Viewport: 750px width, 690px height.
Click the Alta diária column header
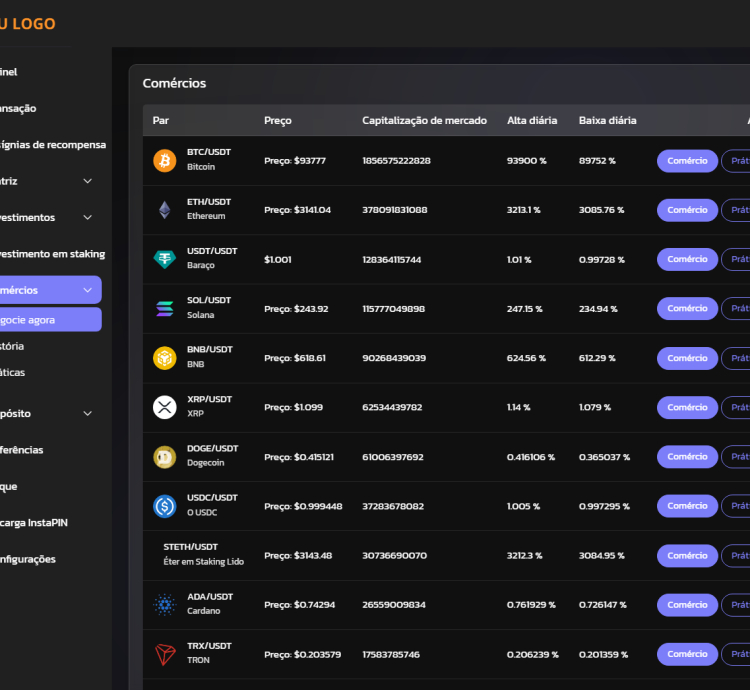pos(532,120)
